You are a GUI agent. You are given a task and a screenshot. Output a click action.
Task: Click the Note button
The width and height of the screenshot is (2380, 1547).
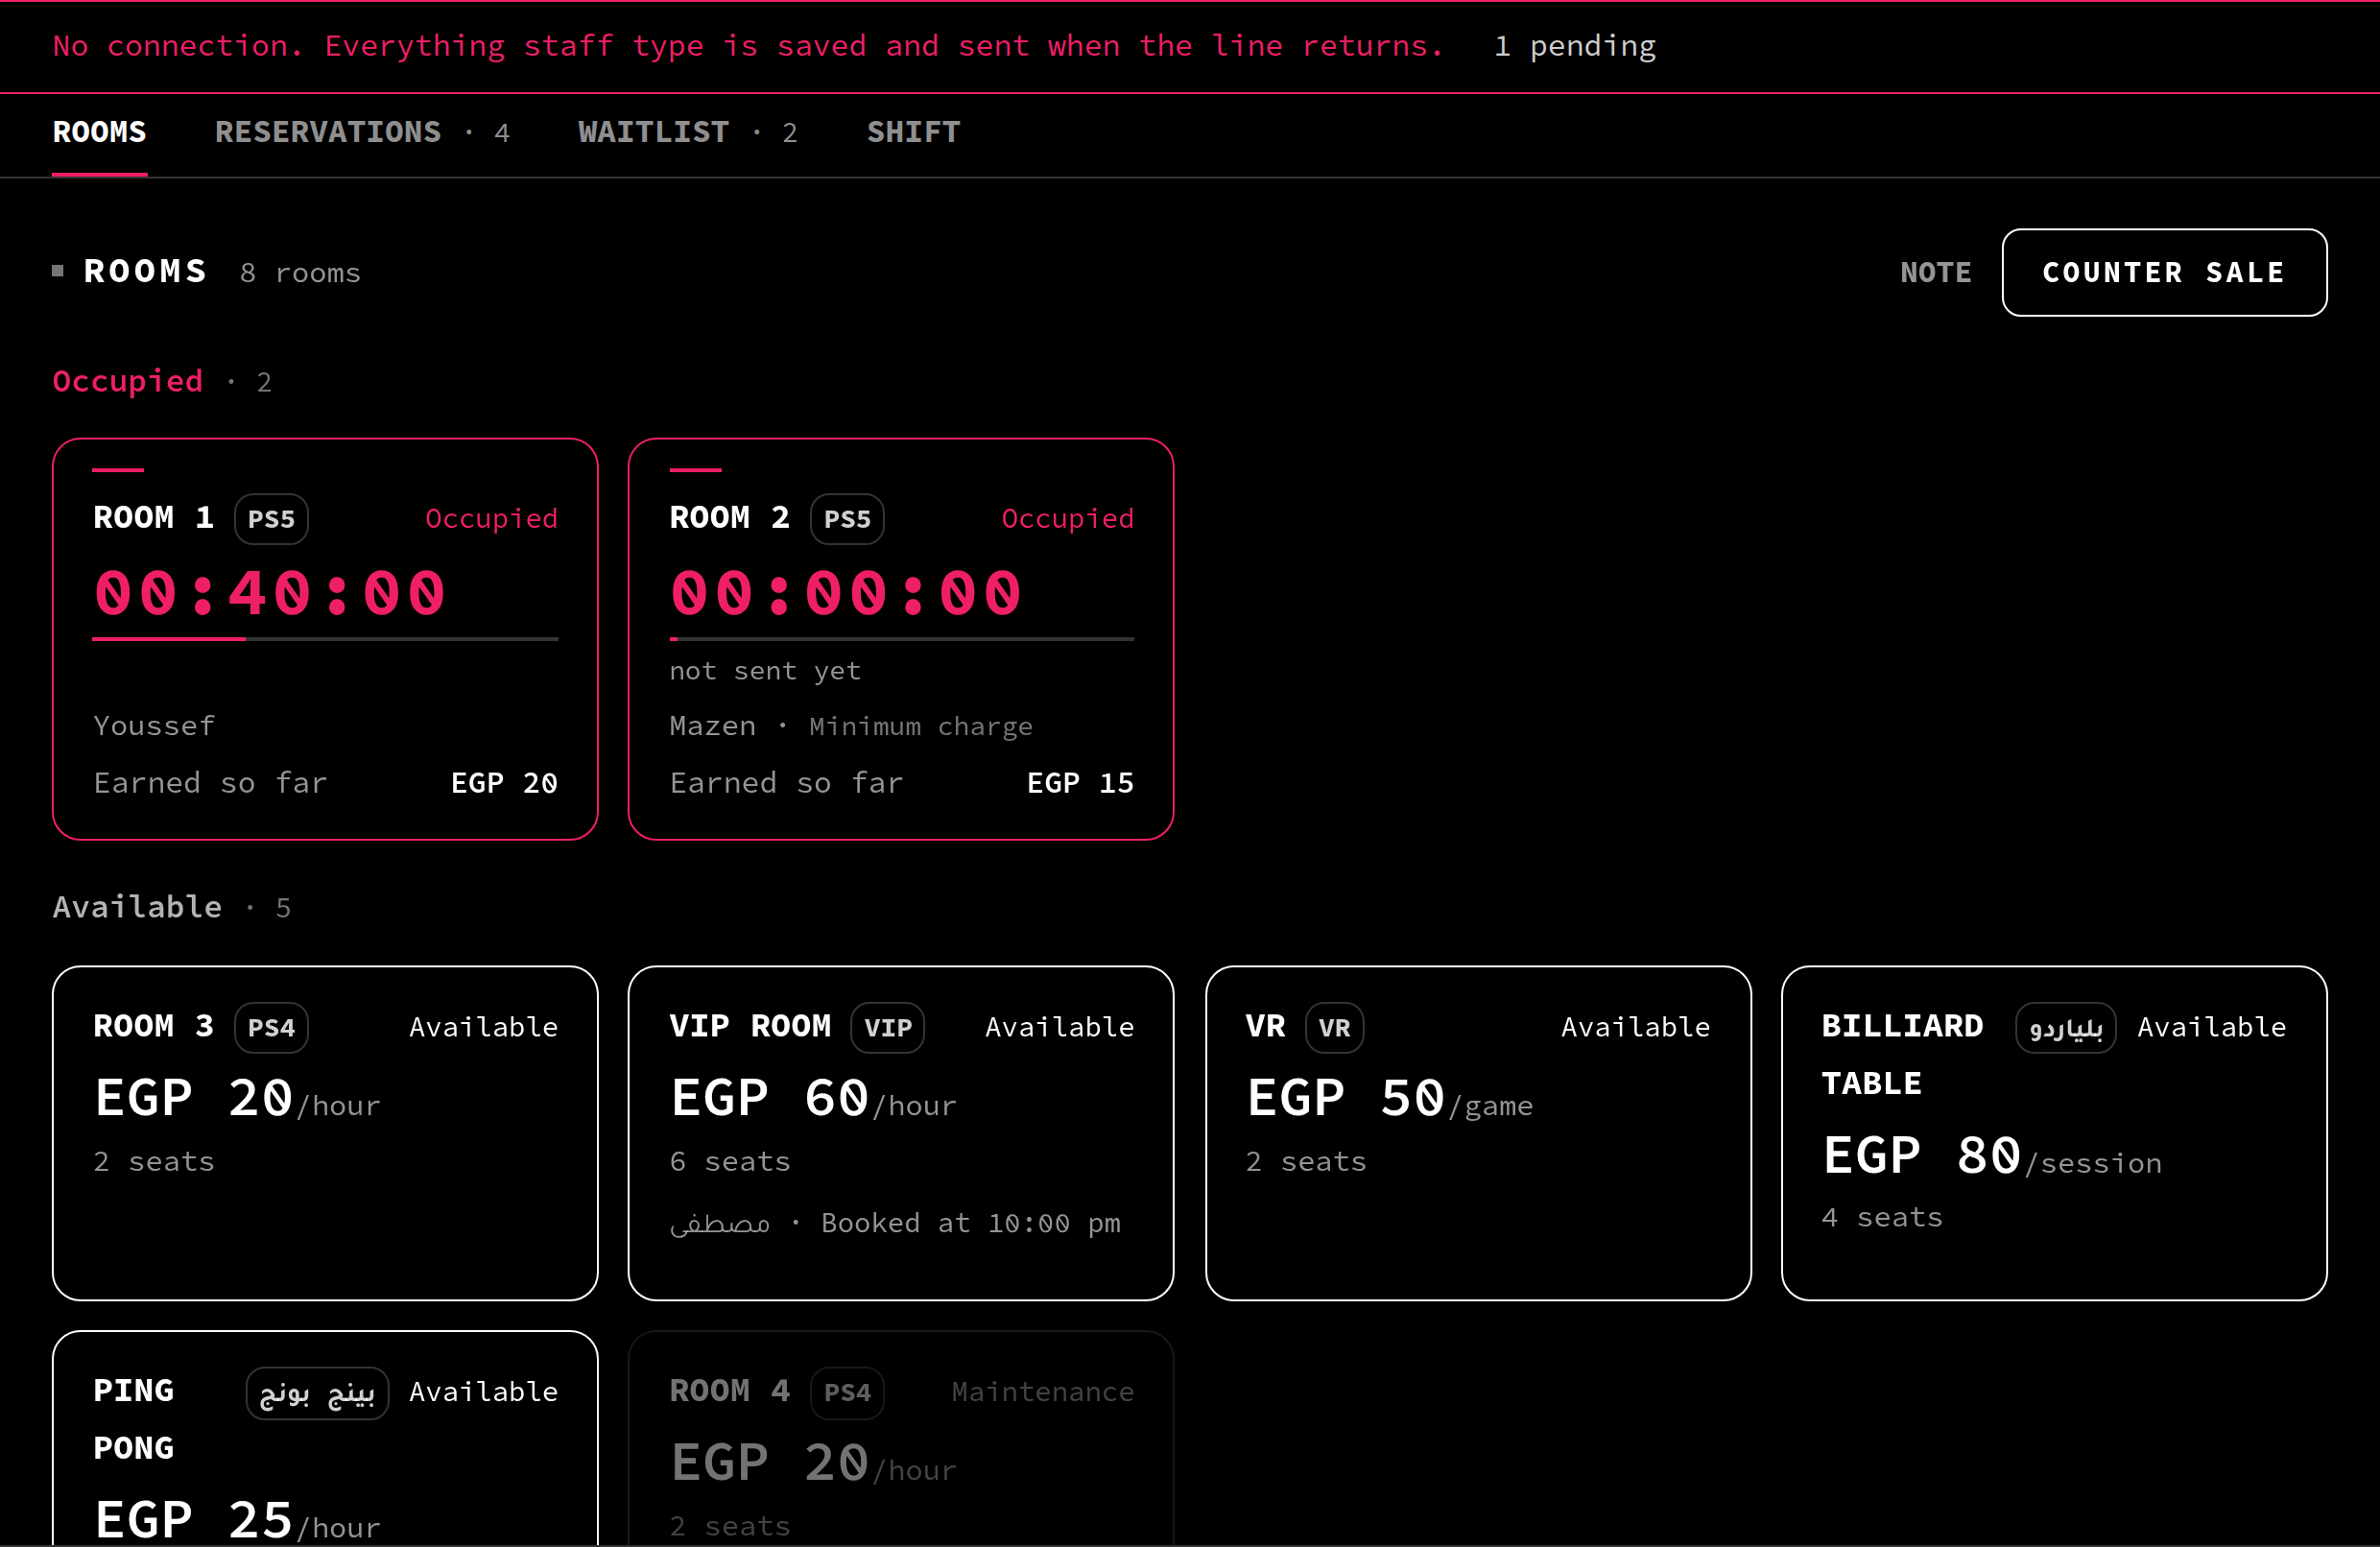point(1936,272)
